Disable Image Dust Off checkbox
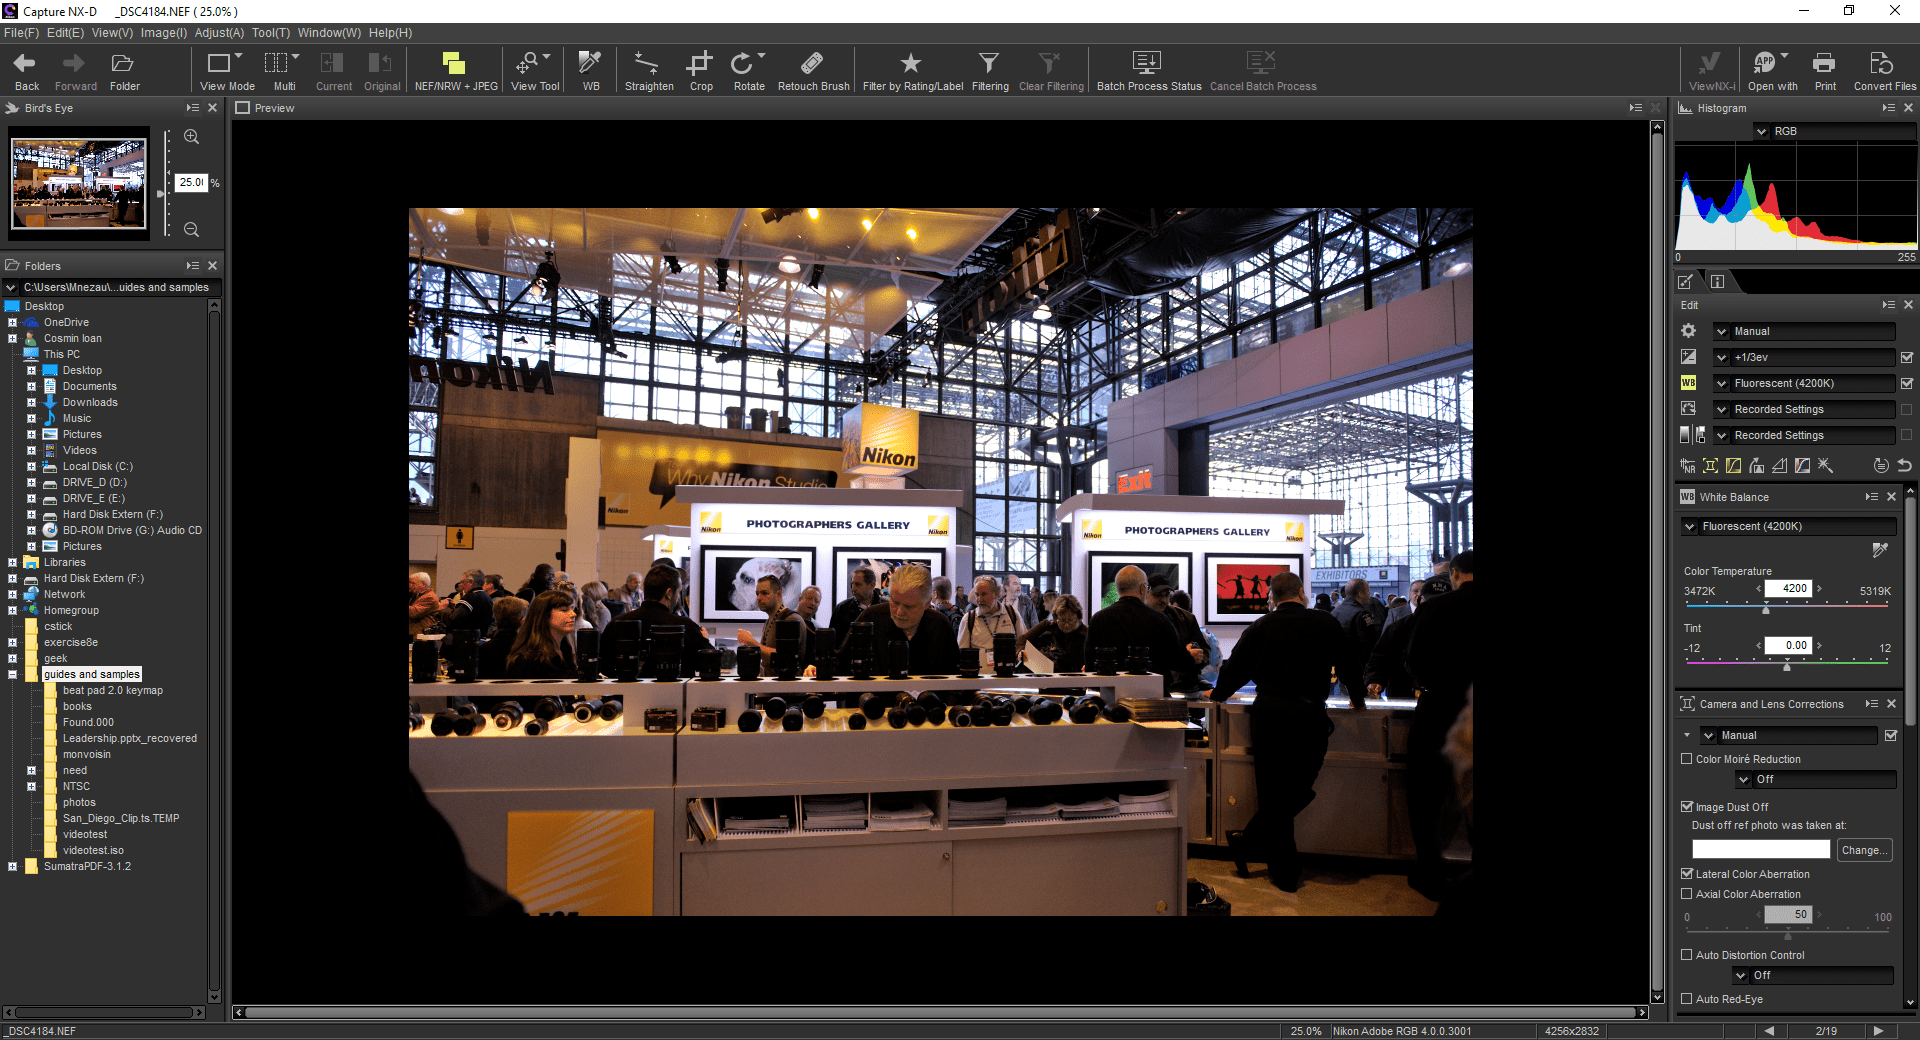 coord(1687,807)
